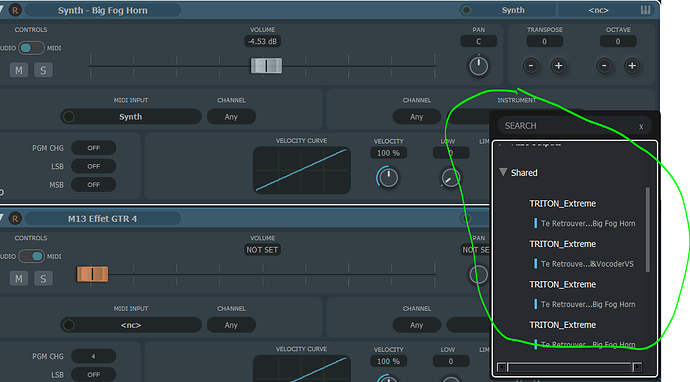Decrease octave with the minus button
The height and width of the screenshot is (382, 690).
604,66
